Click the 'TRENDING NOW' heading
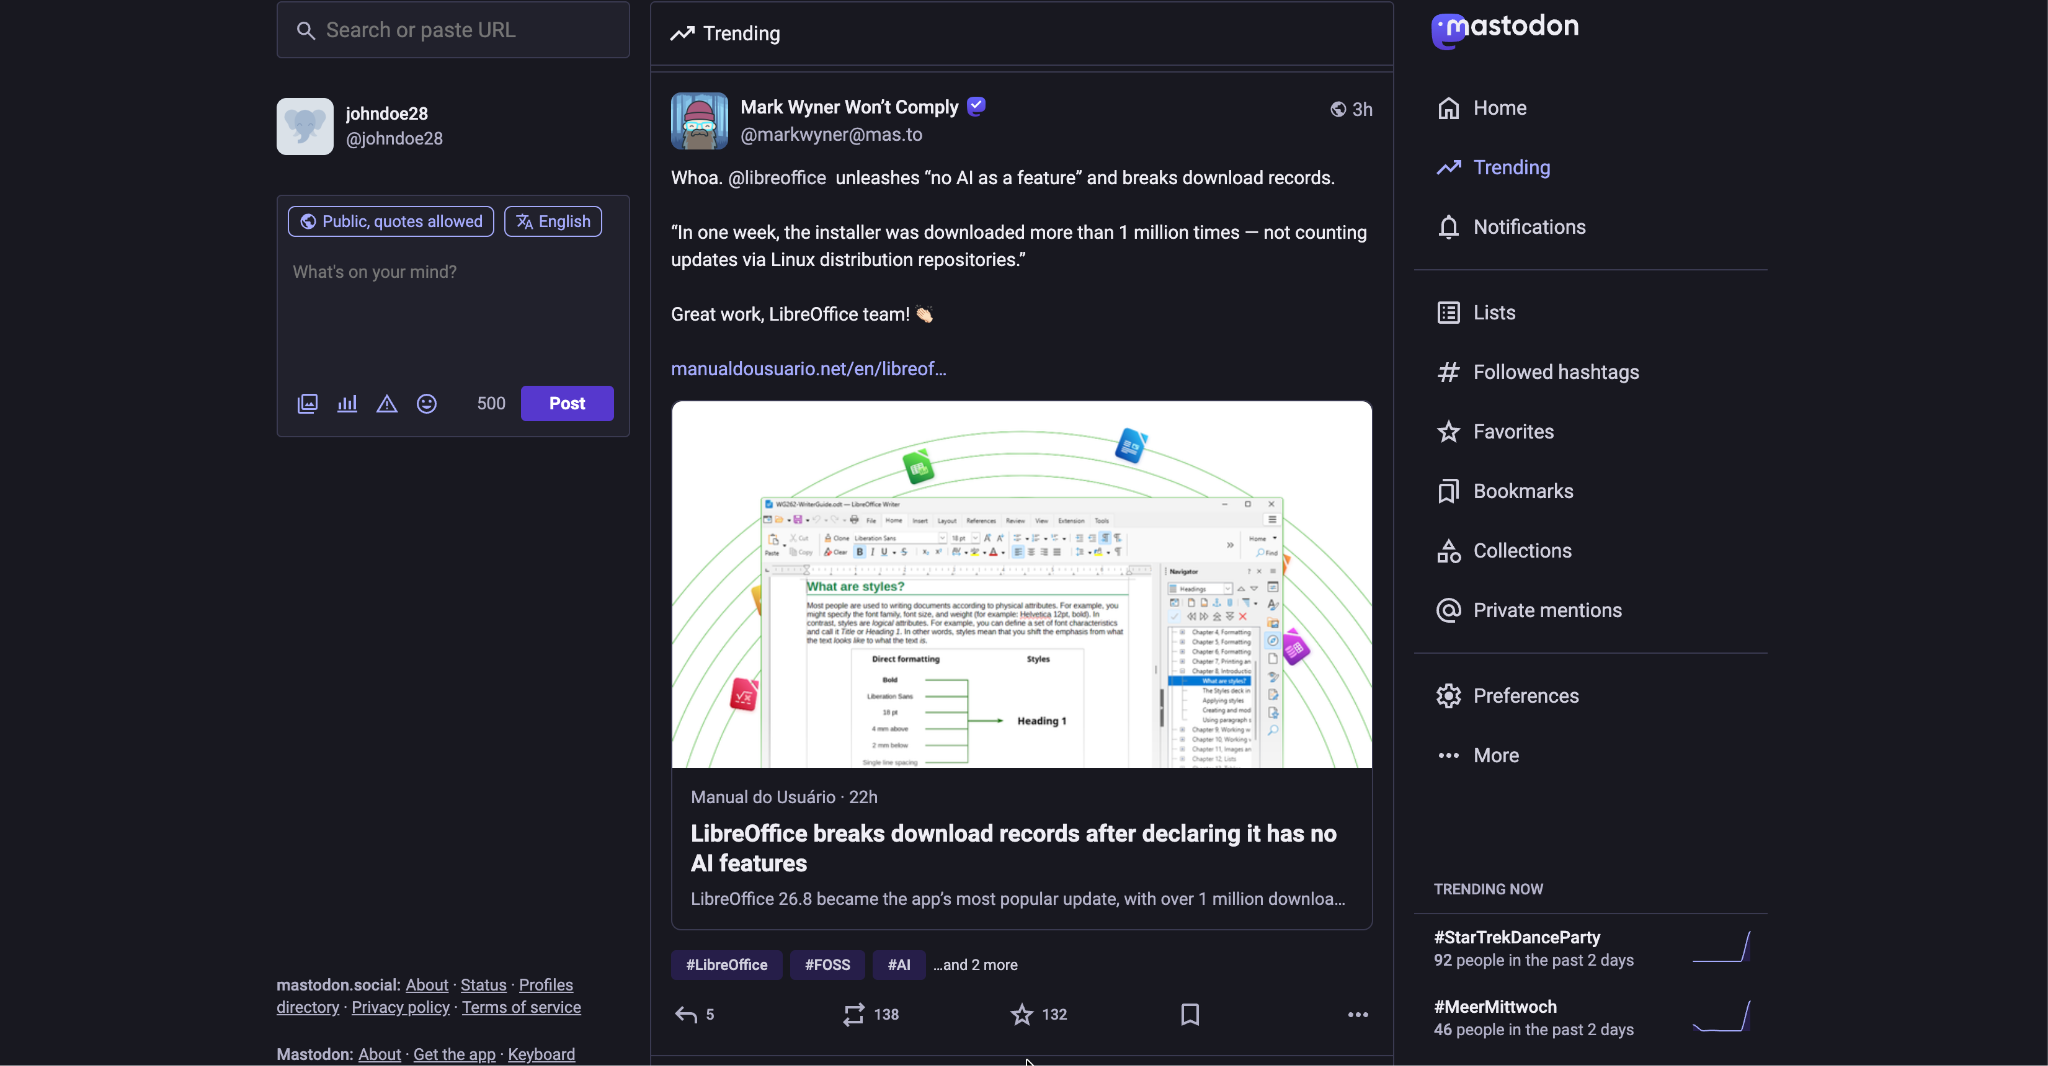The width and height of the screenshot is (2048, 1066). [x=1488, y=890]
